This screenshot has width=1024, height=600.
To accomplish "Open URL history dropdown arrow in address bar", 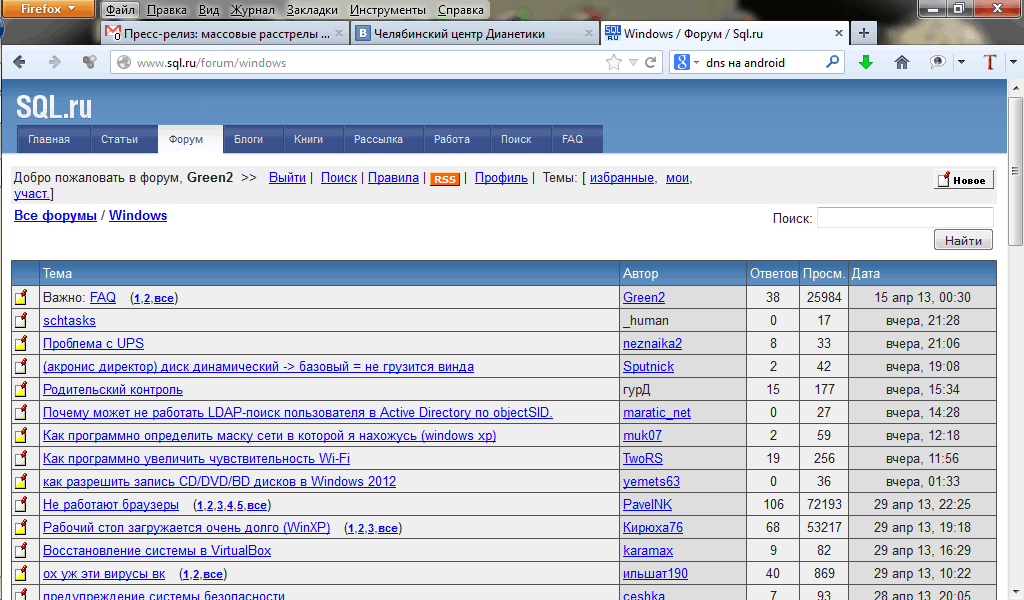I will [632, 62].
